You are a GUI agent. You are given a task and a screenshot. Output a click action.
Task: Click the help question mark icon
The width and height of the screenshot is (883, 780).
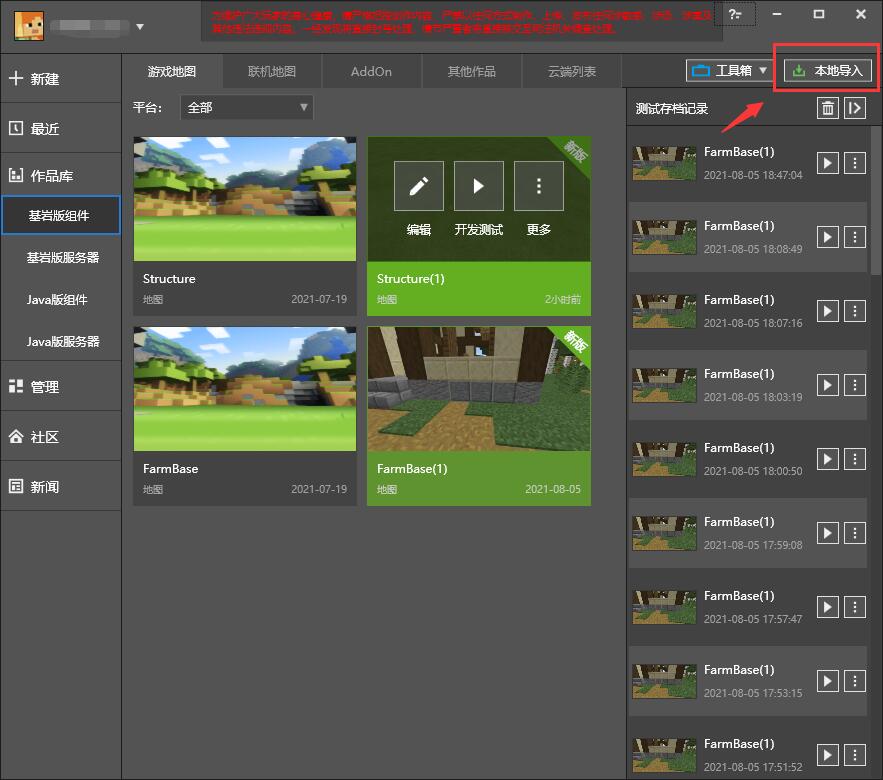click(736, 14)
